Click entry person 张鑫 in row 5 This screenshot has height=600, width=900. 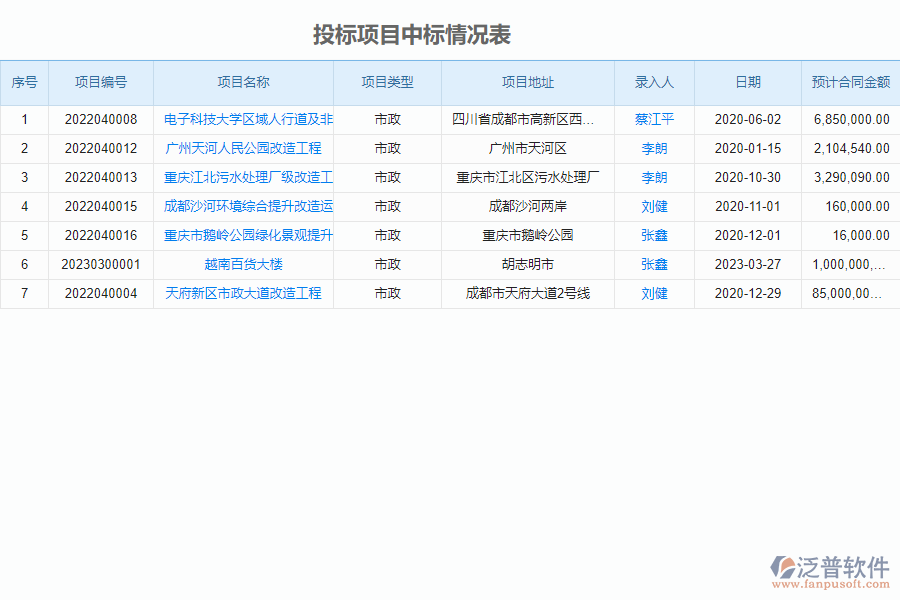click(653, 235)
